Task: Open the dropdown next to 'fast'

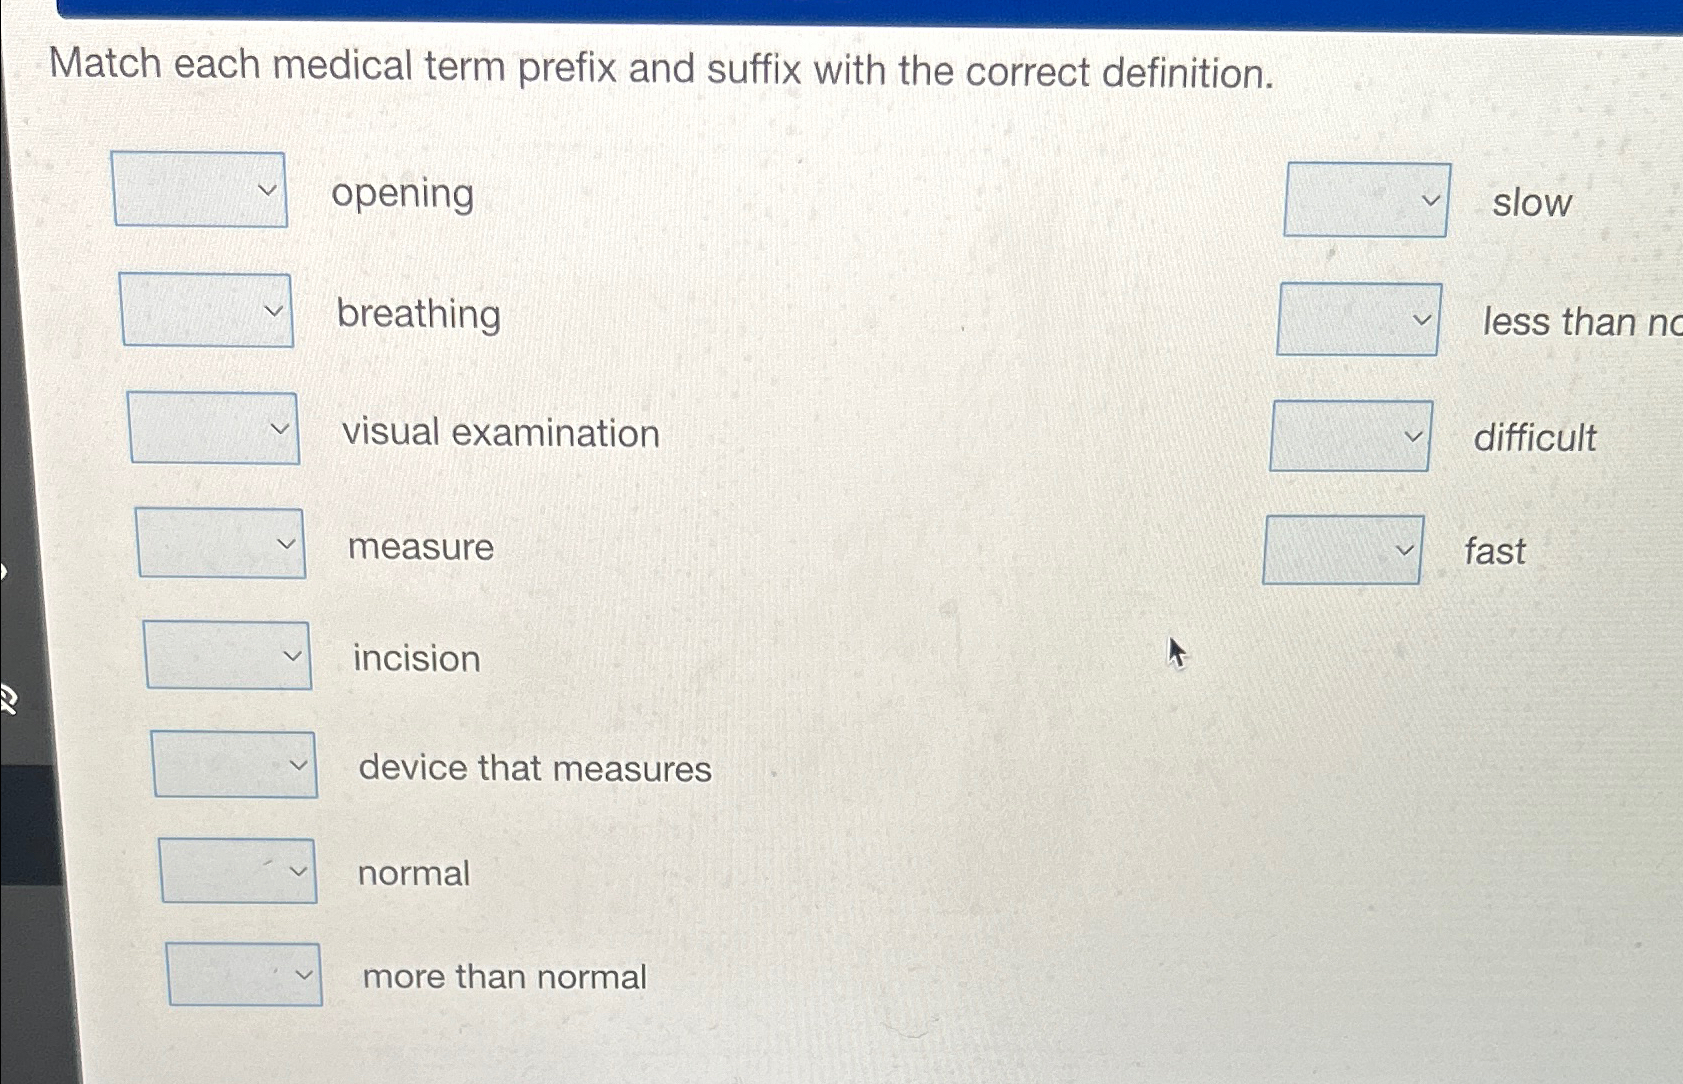Action: tap(1343, 548)
